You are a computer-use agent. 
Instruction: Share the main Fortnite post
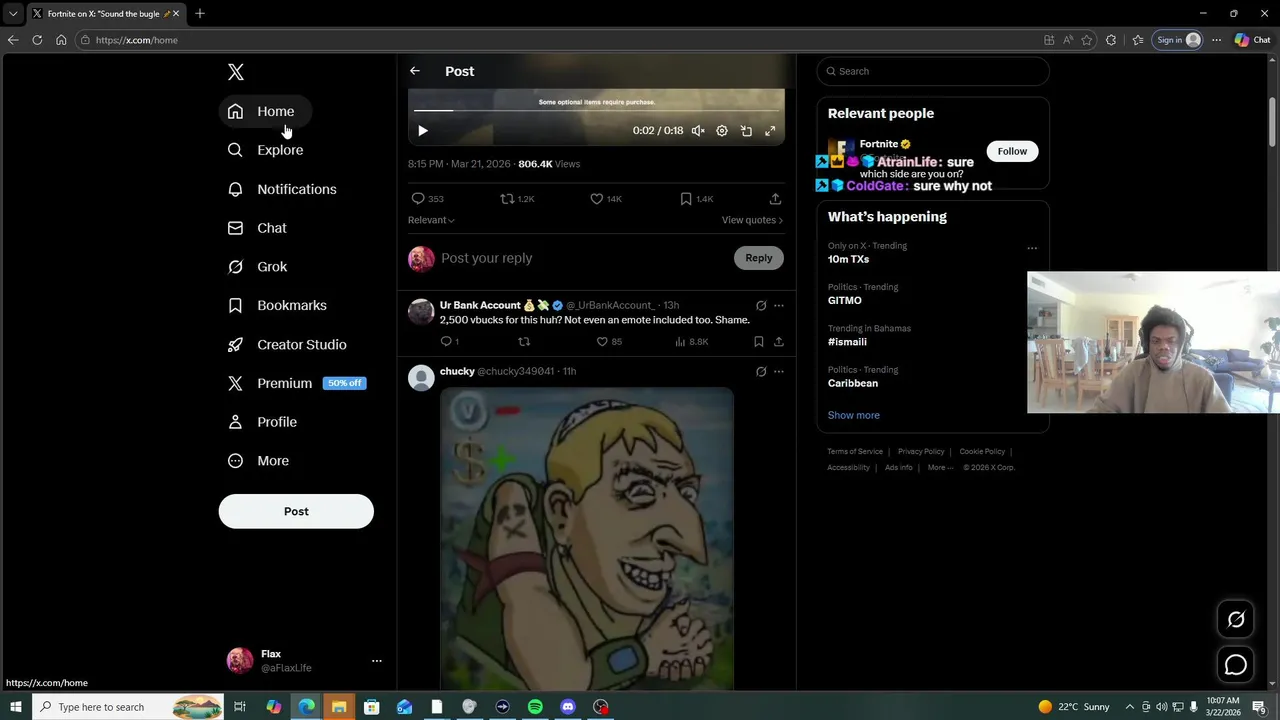(x=775, y=199)
